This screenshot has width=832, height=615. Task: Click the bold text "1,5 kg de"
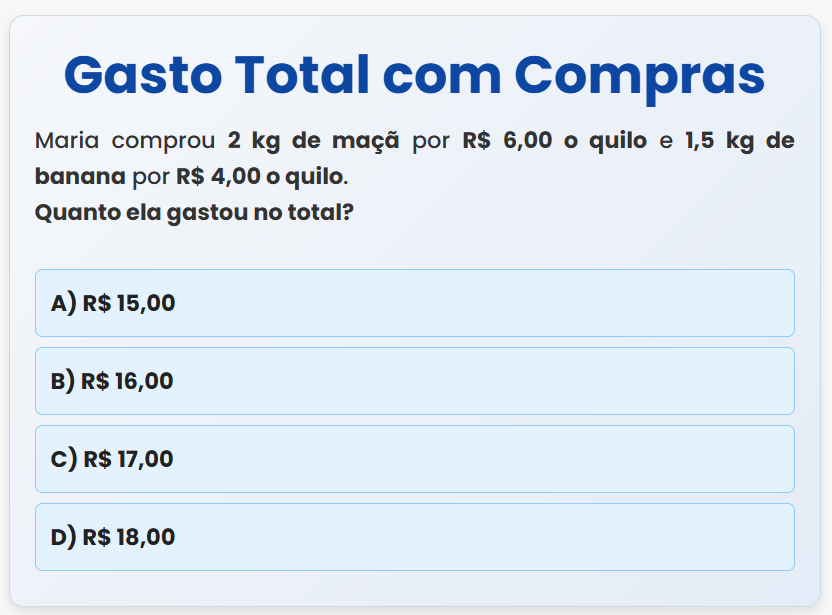click(x=739, y=140)
